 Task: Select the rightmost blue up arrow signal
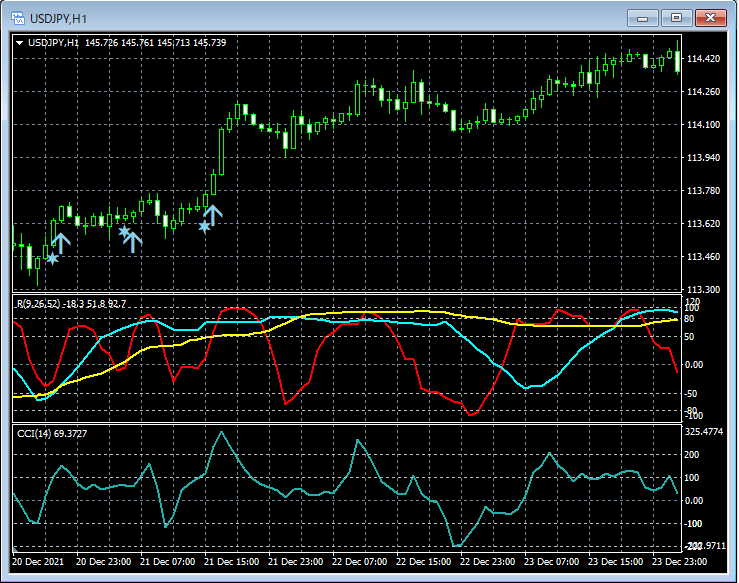213,212
